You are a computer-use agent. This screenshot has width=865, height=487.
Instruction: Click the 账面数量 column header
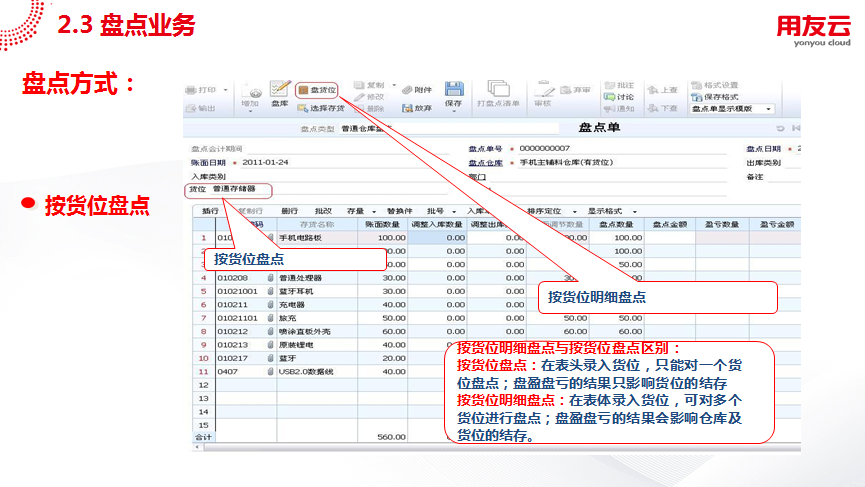point(383,224)
